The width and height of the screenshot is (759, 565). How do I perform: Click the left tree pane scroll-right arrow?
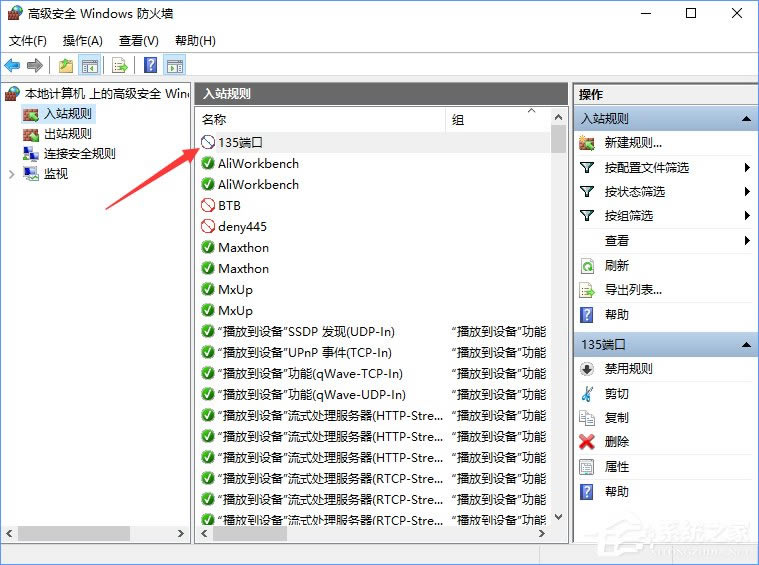181,534
